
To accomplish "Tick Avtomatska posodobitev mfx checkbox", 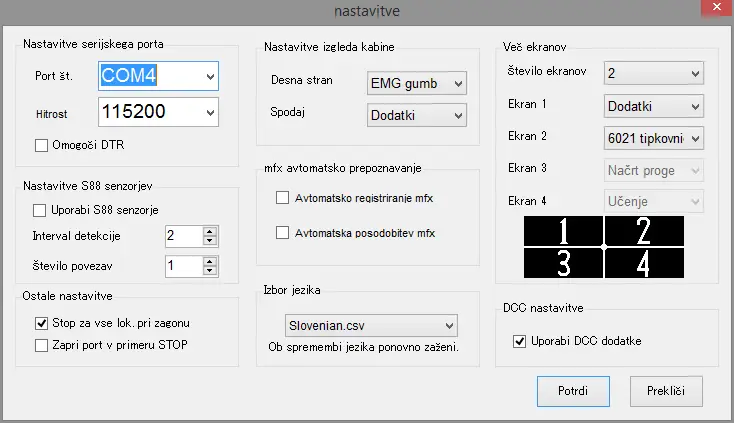I will pos(282,233).
